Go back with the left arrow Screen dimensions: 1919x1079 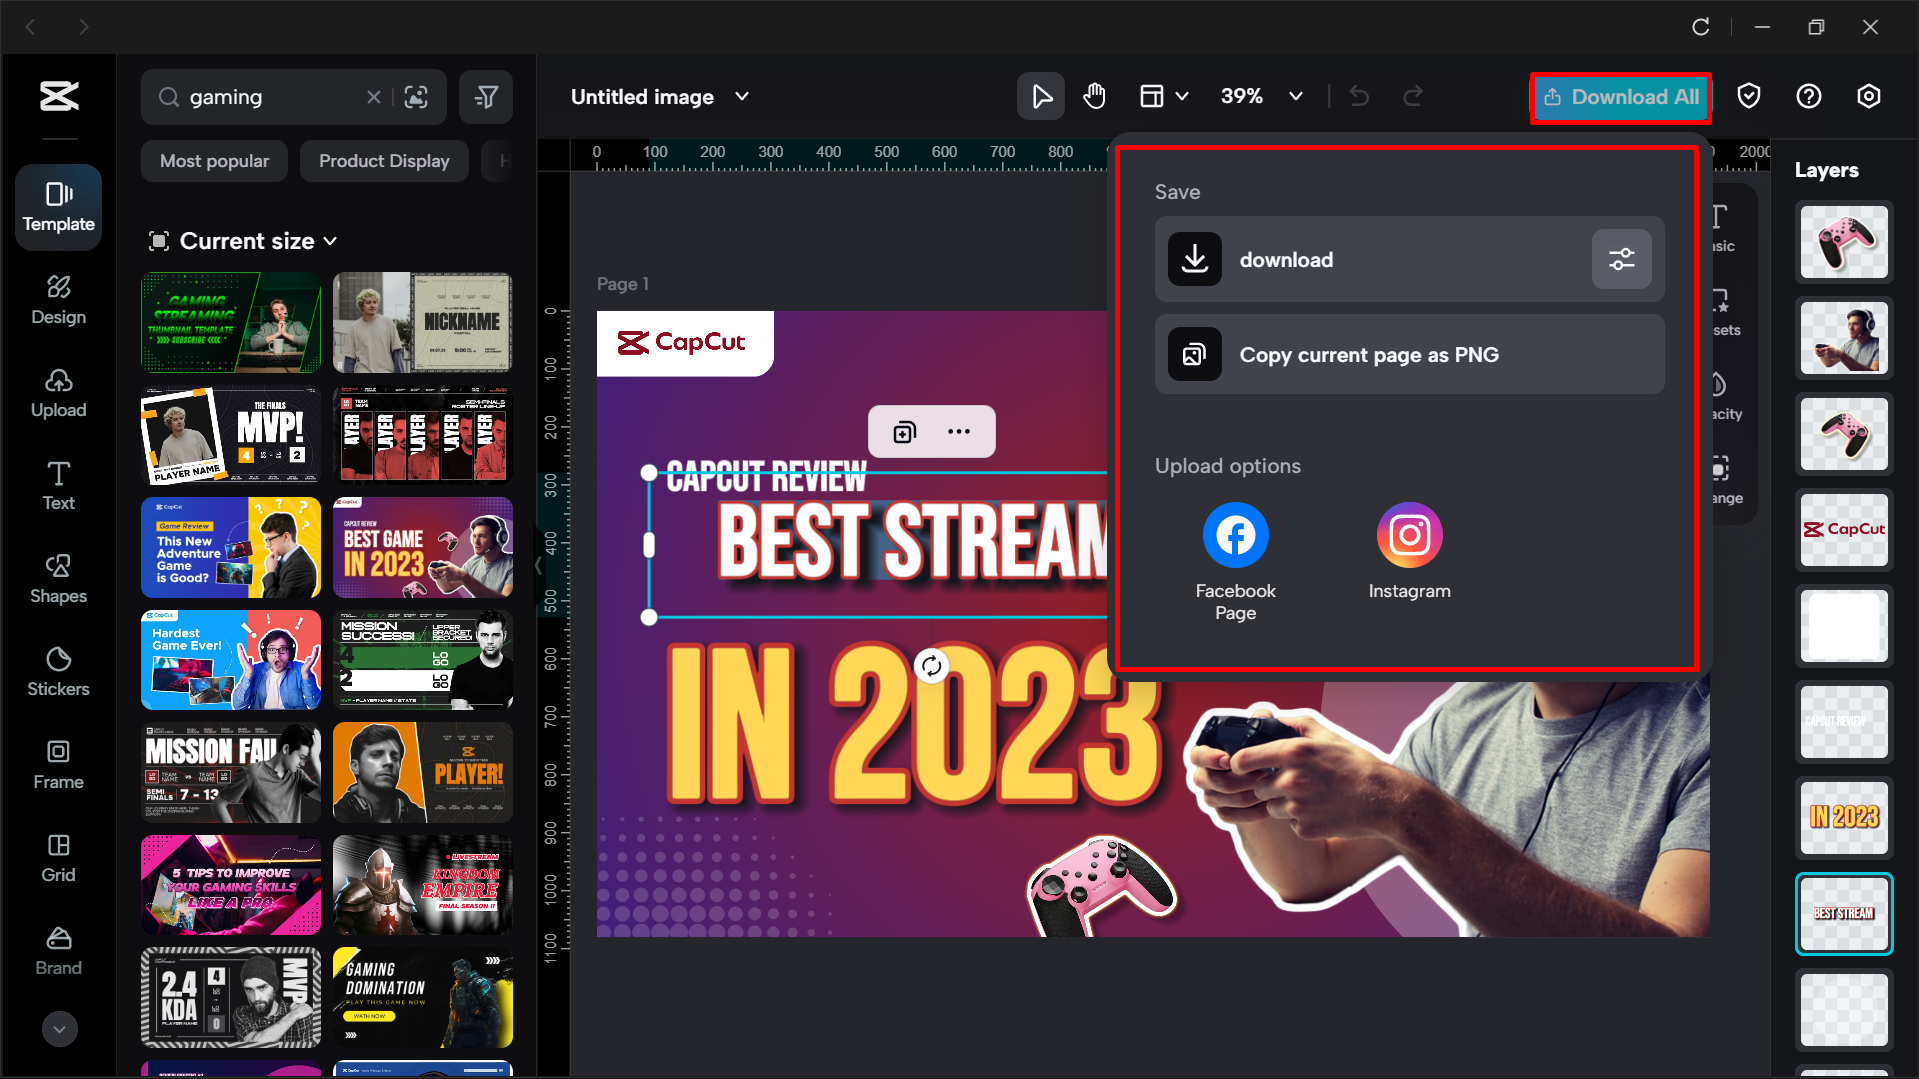point(30,27)
